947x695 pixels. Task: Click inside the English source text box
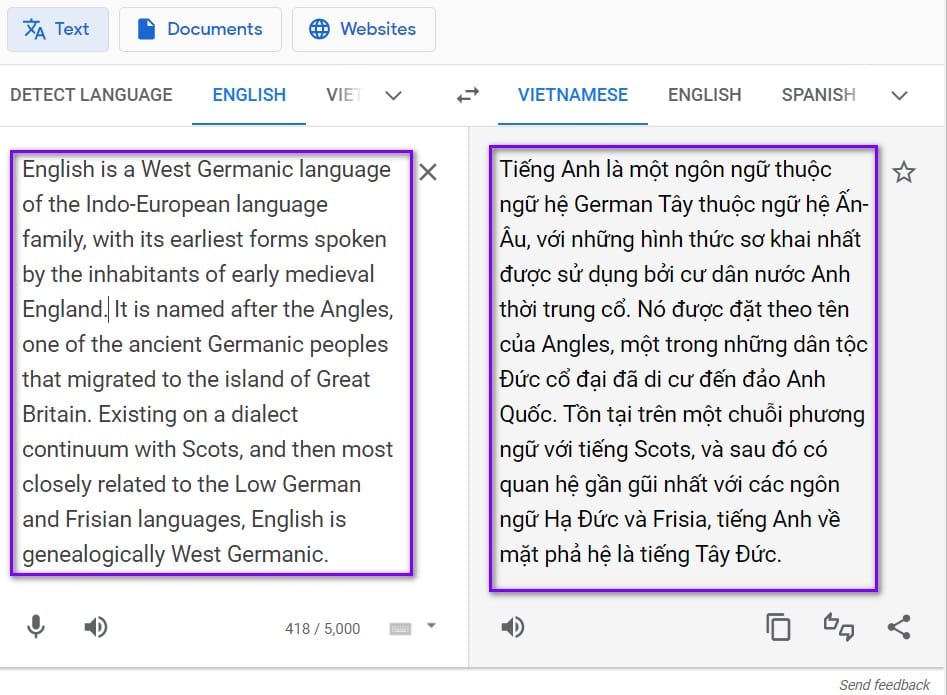click(x=211, y=362)
